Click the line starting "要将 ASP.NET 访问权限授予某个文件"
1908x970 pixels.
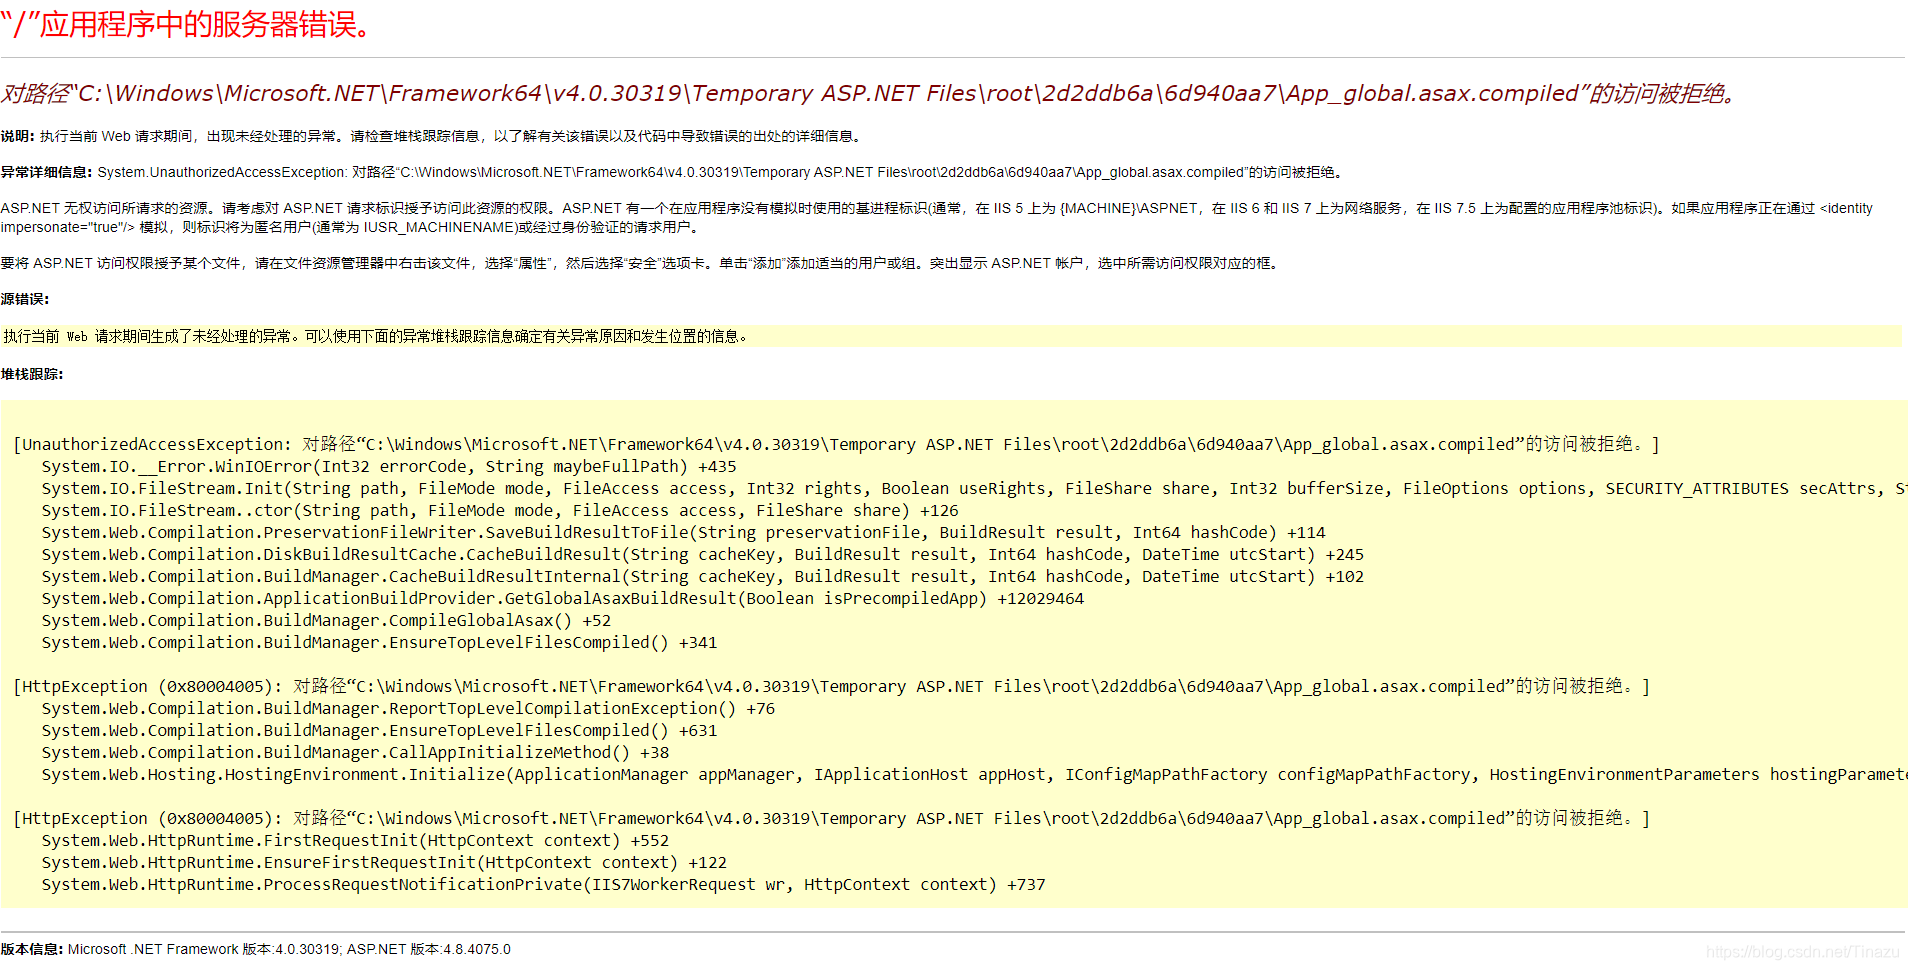642,263
